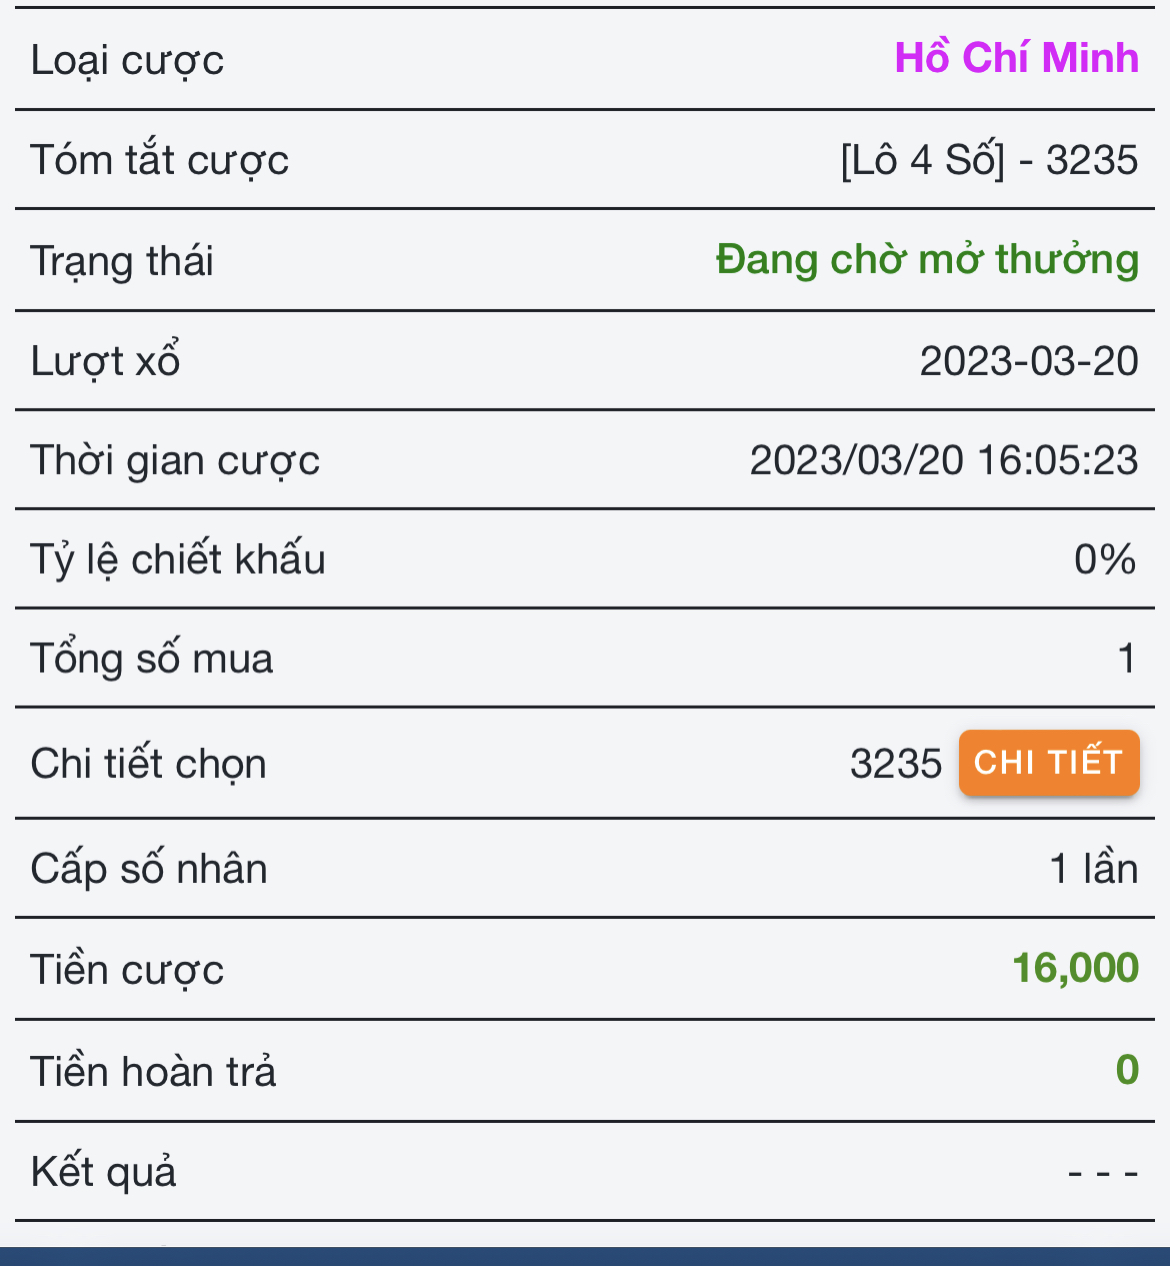The width and height of the screenshot is (1170, 1266).
Task: Click the orange CHI TIẾT button
Action: (x=1048, y=763)
